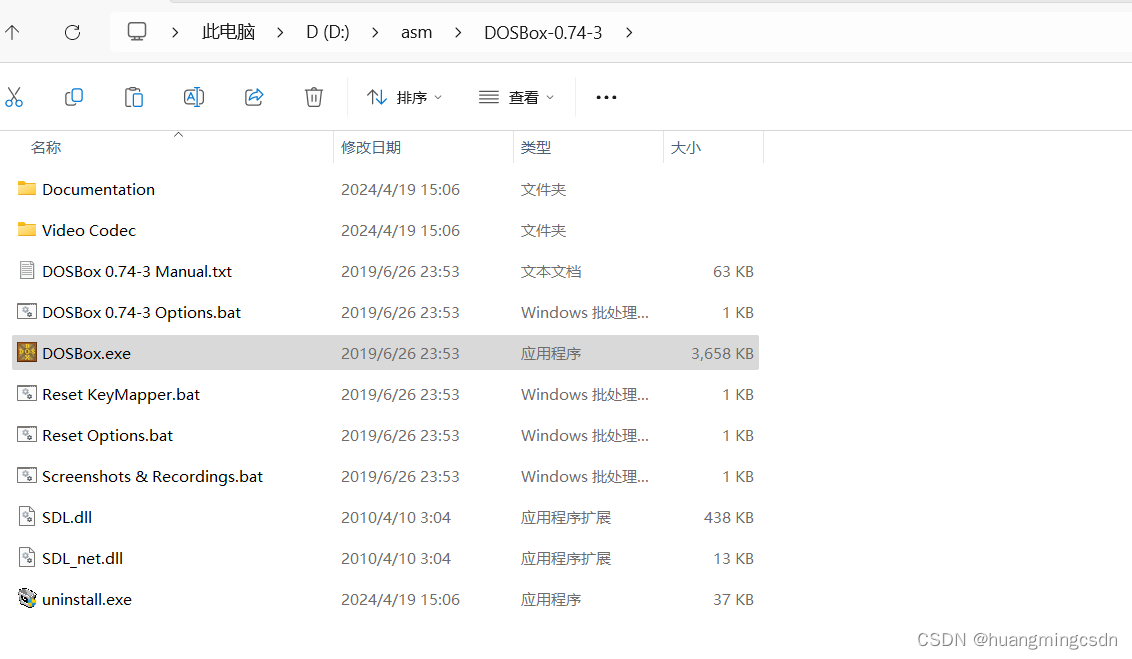Open the 排序 sort dropdown

pyautogui.click(x=404, y=97)
